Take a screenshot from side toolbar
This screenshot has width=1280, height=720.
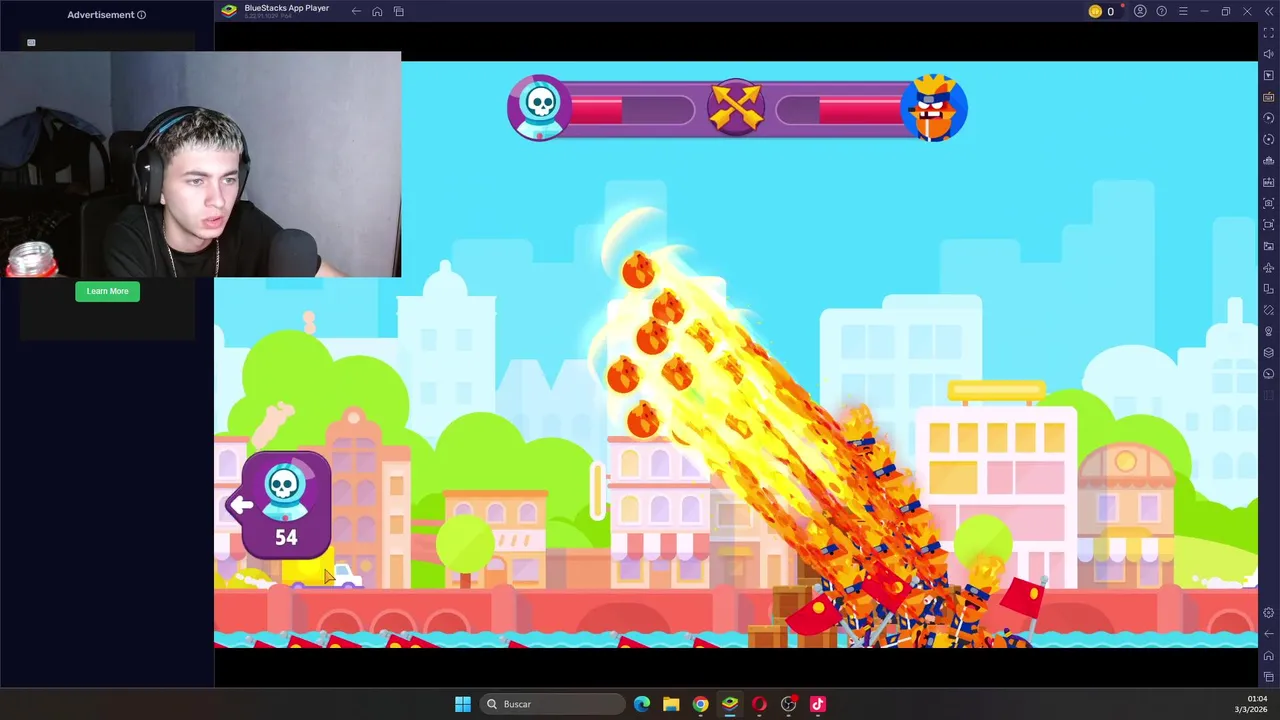pos(1269,203)
